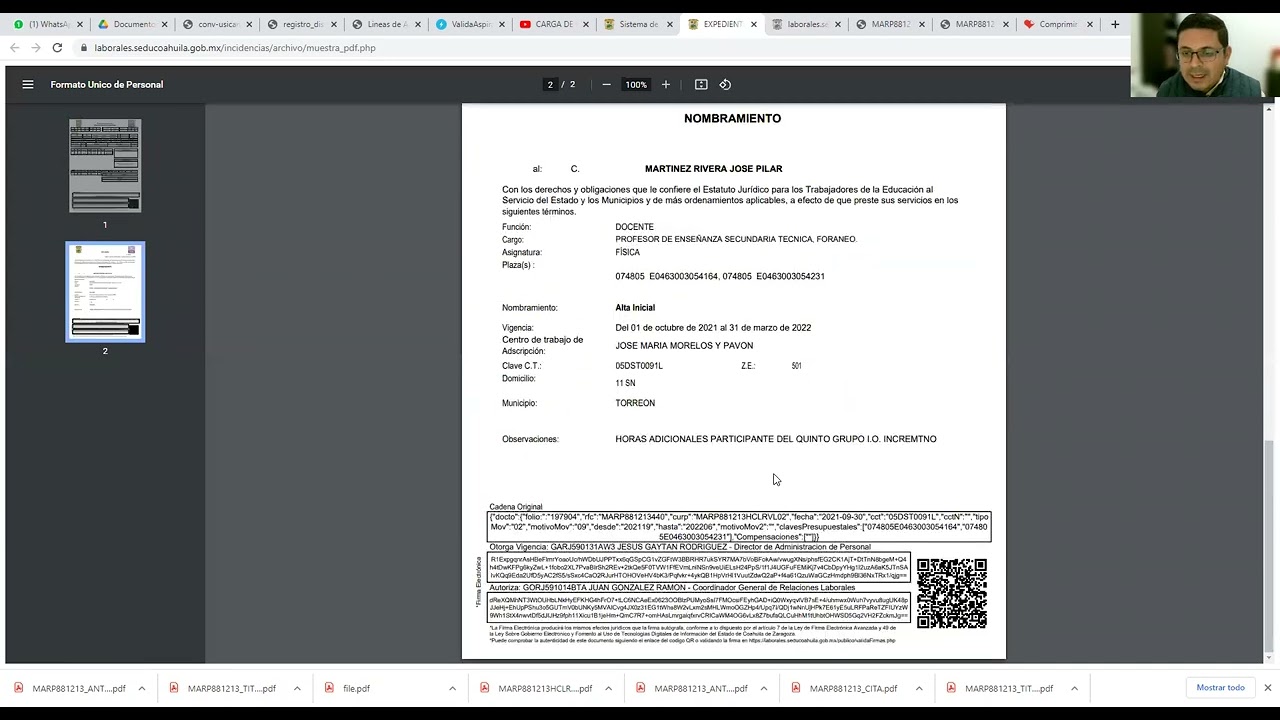Zoom in the PDF with plus button

pos(666,85)
